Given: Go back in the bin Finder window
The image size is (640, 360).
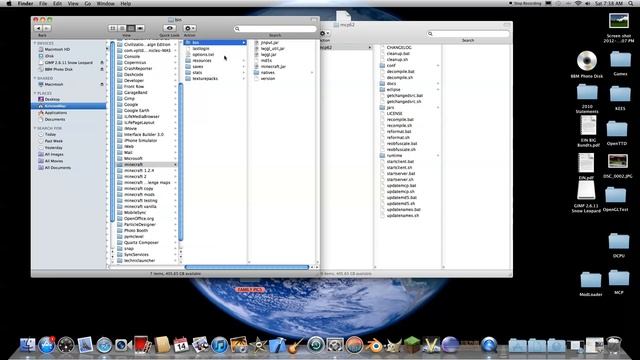Looking at the screenshot, I should coord(38,28).
